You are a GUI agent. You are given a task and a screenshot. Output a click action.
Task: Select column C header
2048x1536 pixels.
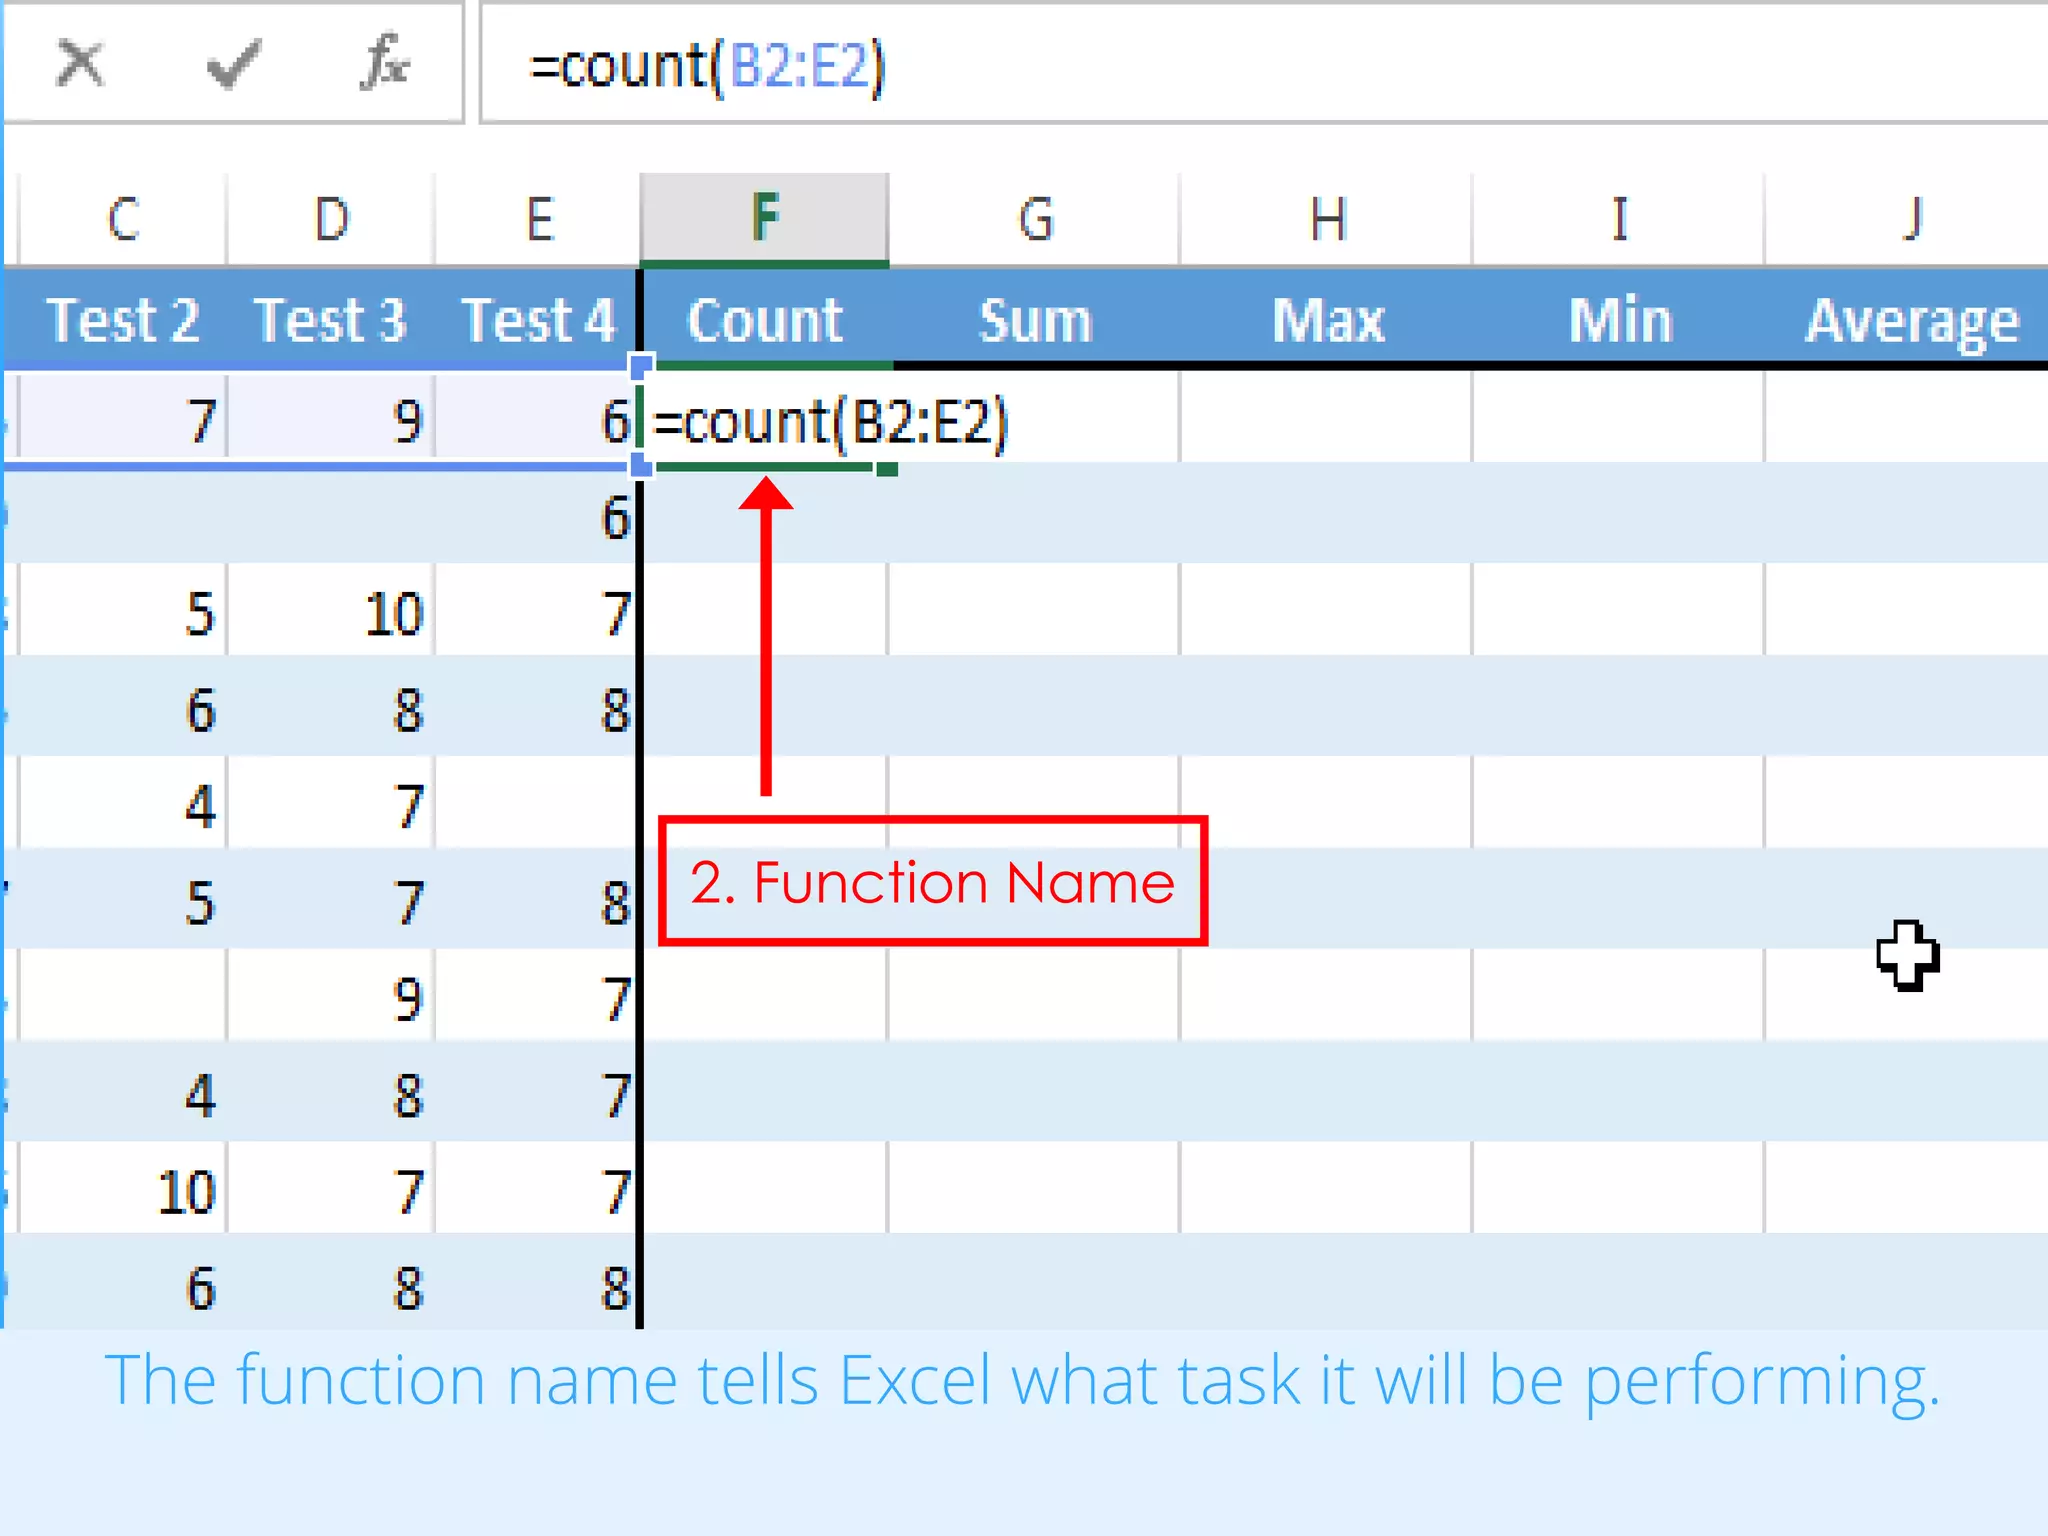pyautogui.click(x=123, y=219)
